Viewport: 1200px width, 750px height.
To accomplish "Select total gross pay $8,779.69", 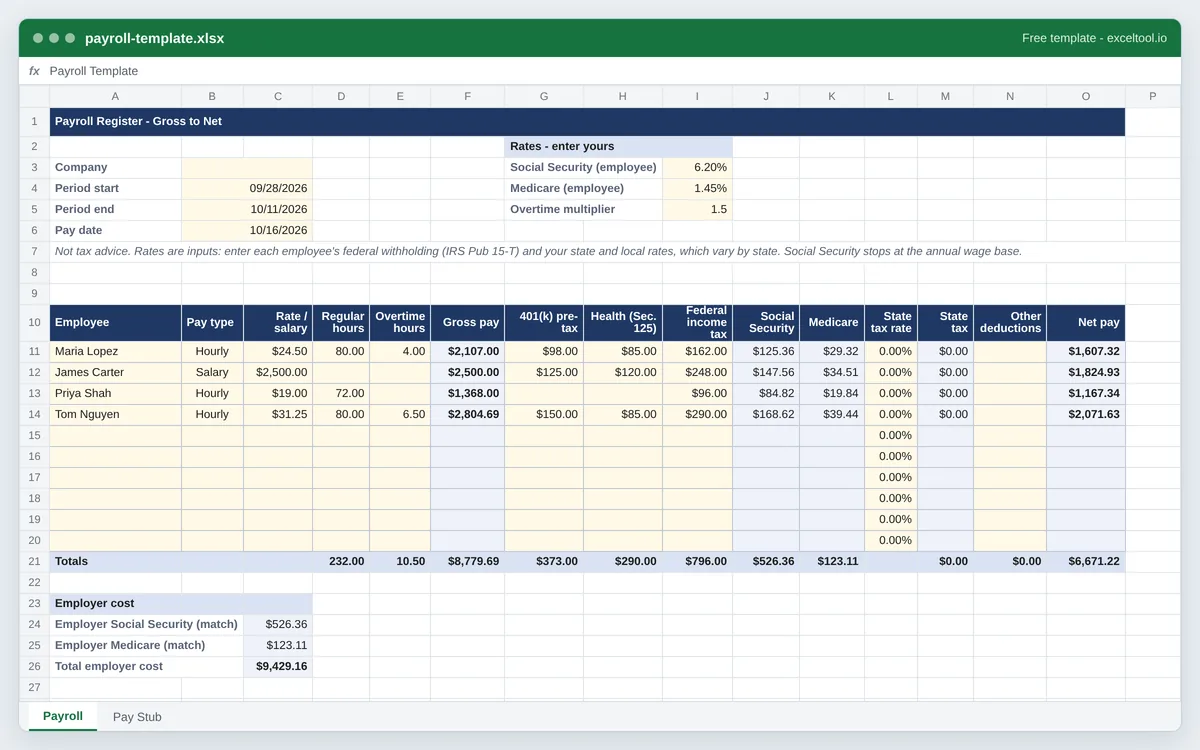I will point(467,561).
